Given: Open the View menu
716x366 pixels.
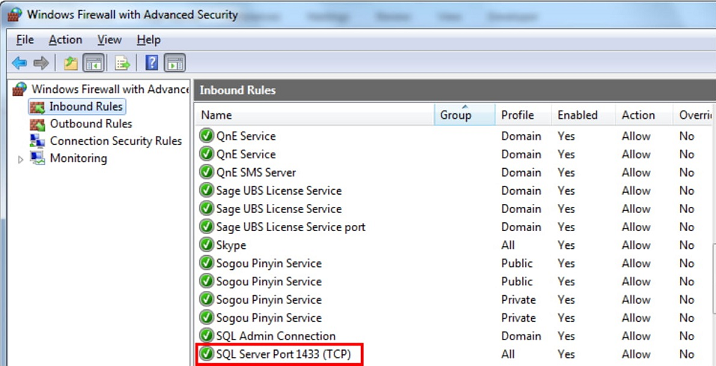Looking at the screenshot, I should [109, 40].
